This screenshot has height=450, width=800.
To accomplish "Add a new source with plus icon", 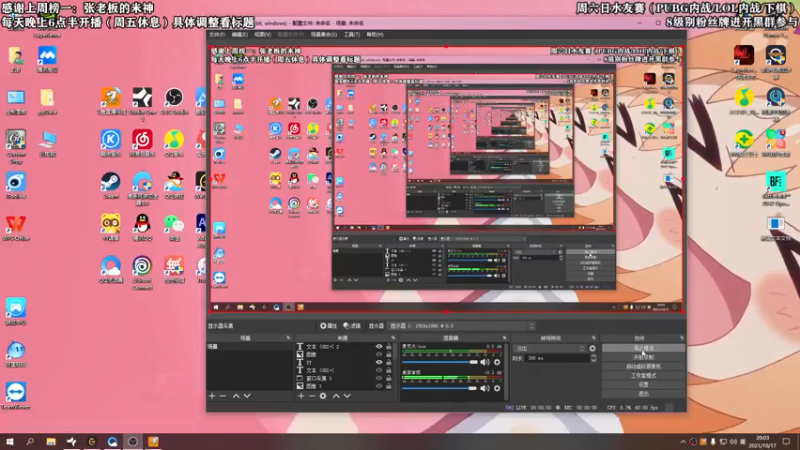I will point(301,396).
